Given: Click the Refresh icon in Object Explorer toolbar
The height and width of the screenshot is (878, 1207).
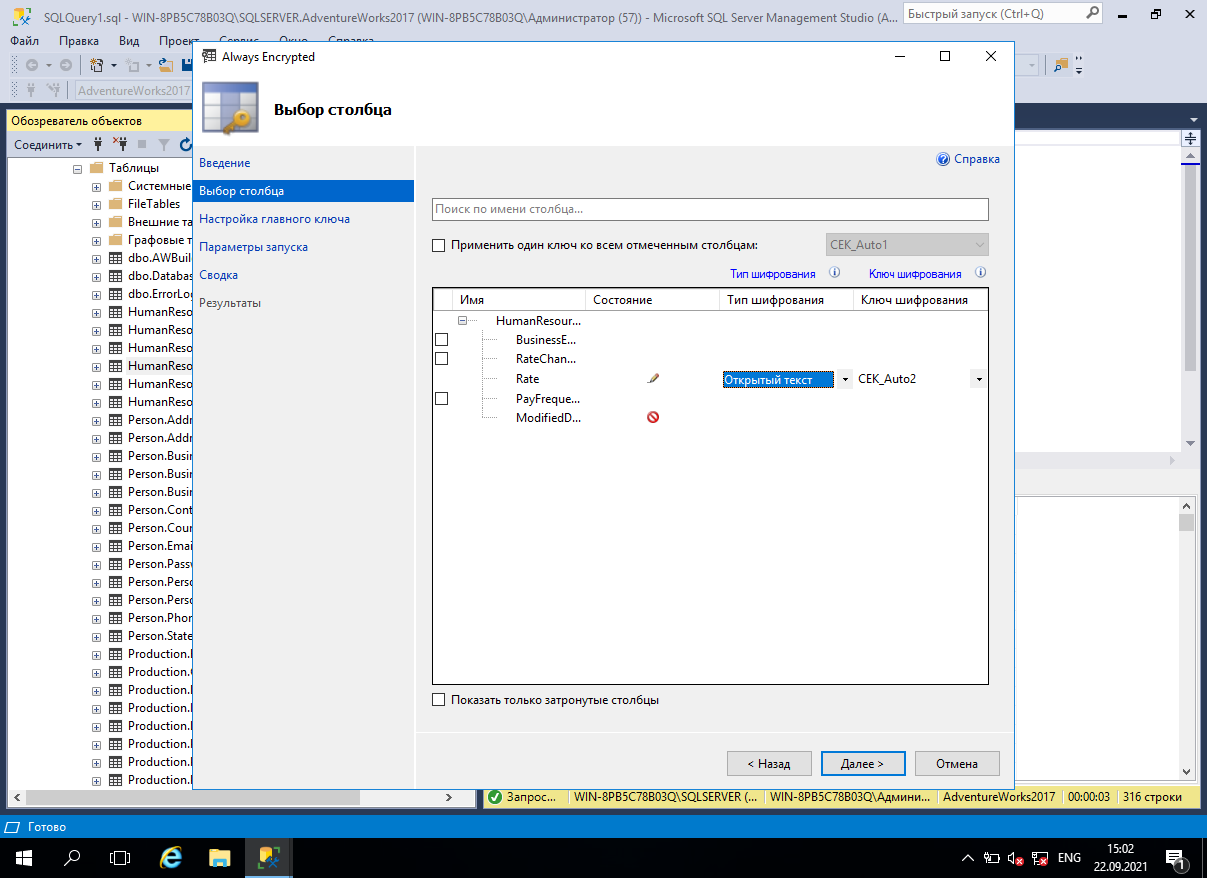Looking at the screenshot, I should click(x=185, y=145).
